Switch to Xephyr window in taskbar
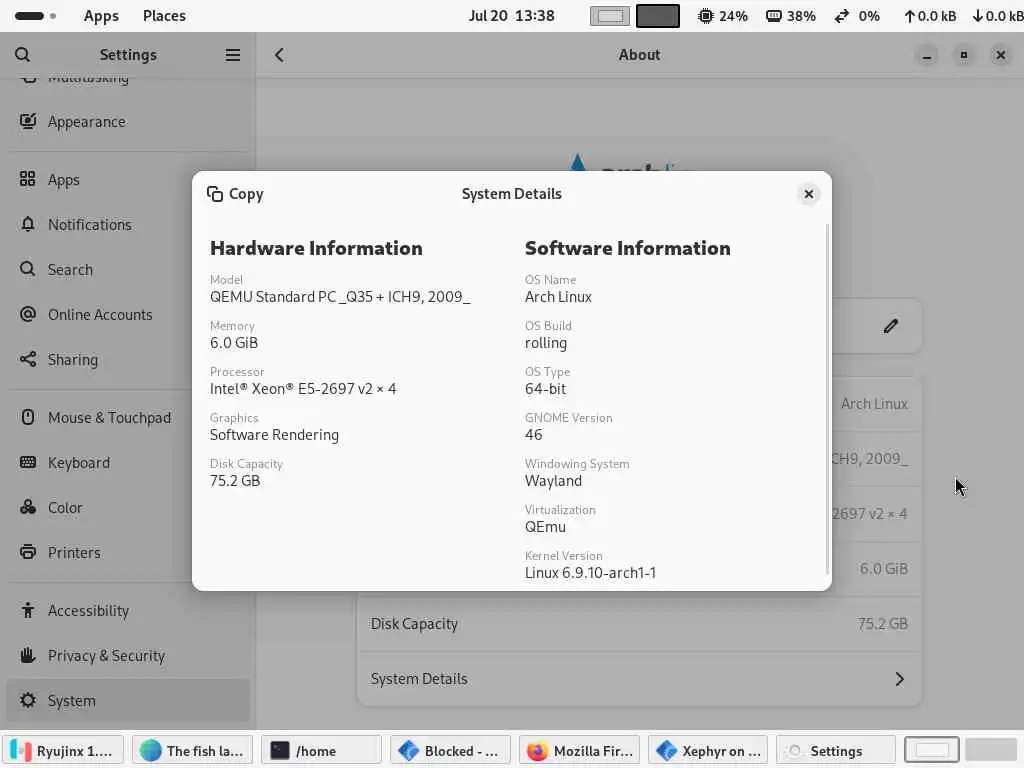 709,751
